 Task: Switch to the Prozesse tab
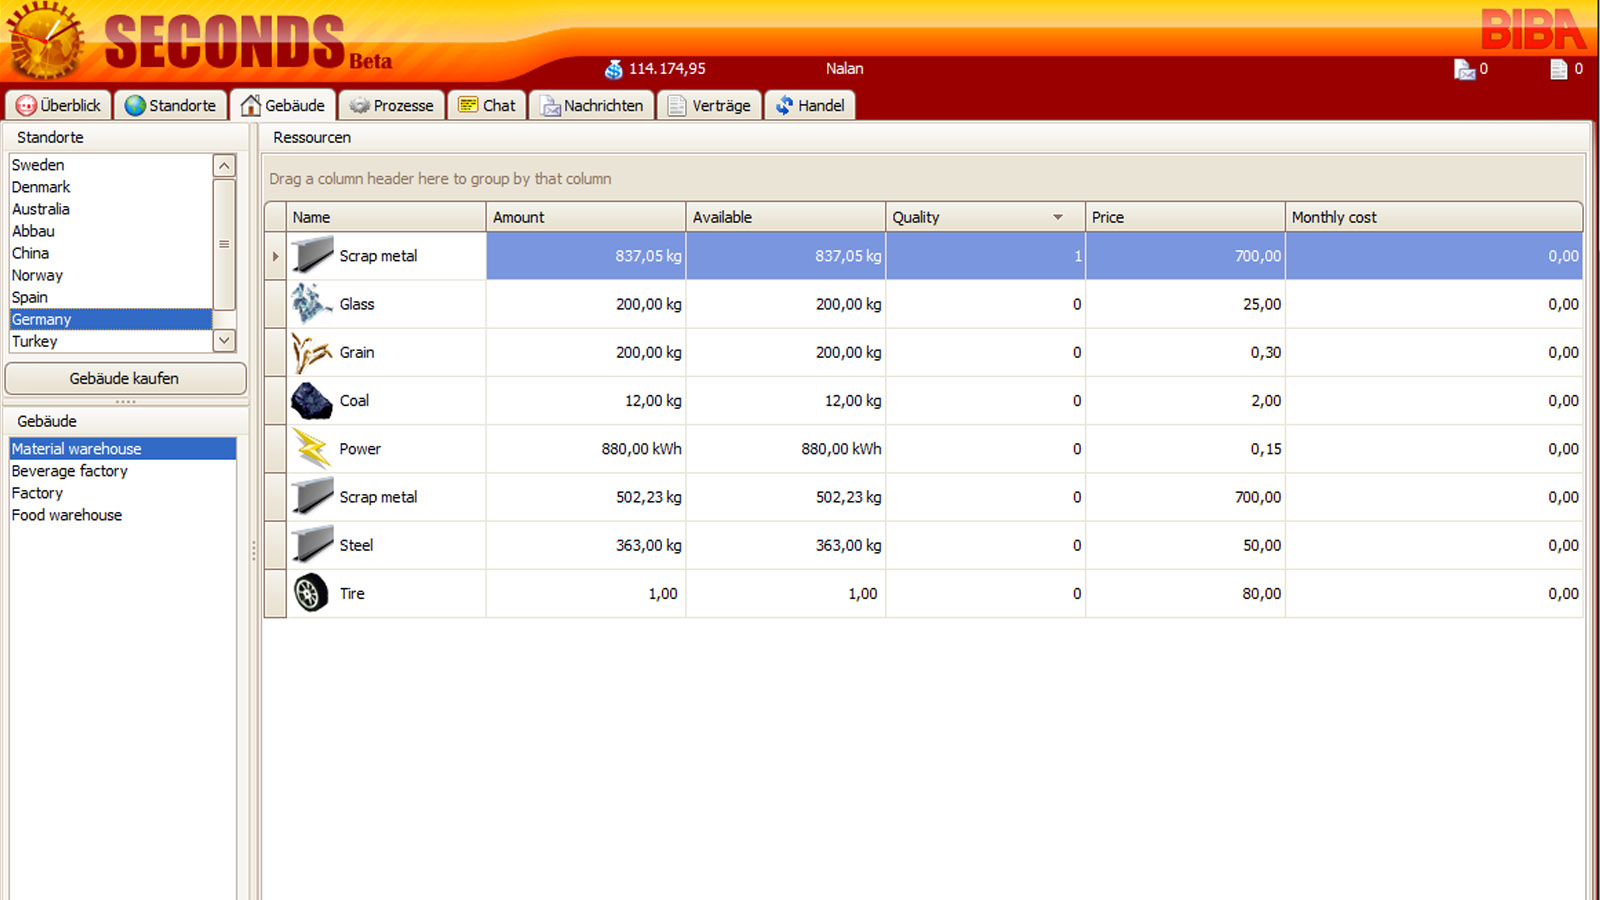coord(391,105)
